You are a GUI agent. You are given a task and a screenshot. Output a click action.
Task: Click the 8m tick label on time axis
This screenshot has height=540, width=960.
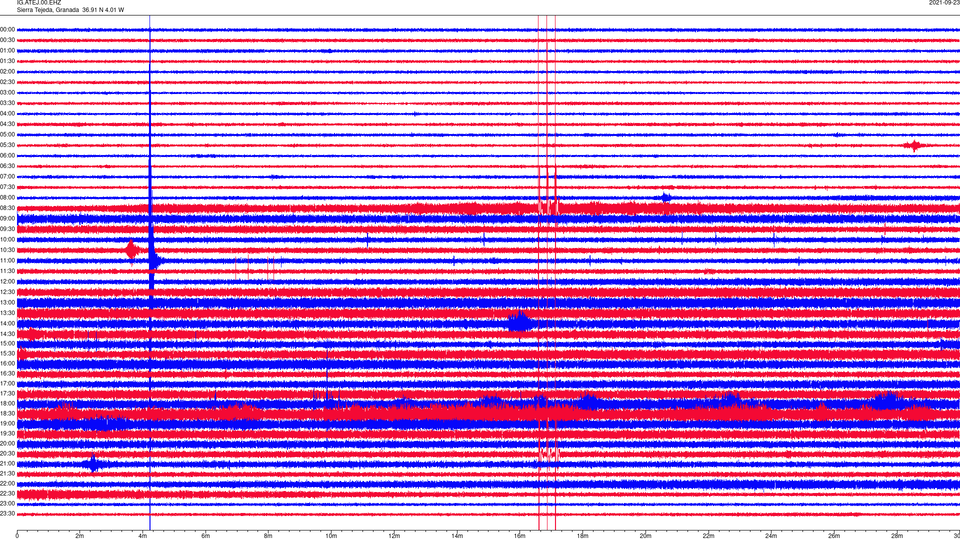coord(268,536)
